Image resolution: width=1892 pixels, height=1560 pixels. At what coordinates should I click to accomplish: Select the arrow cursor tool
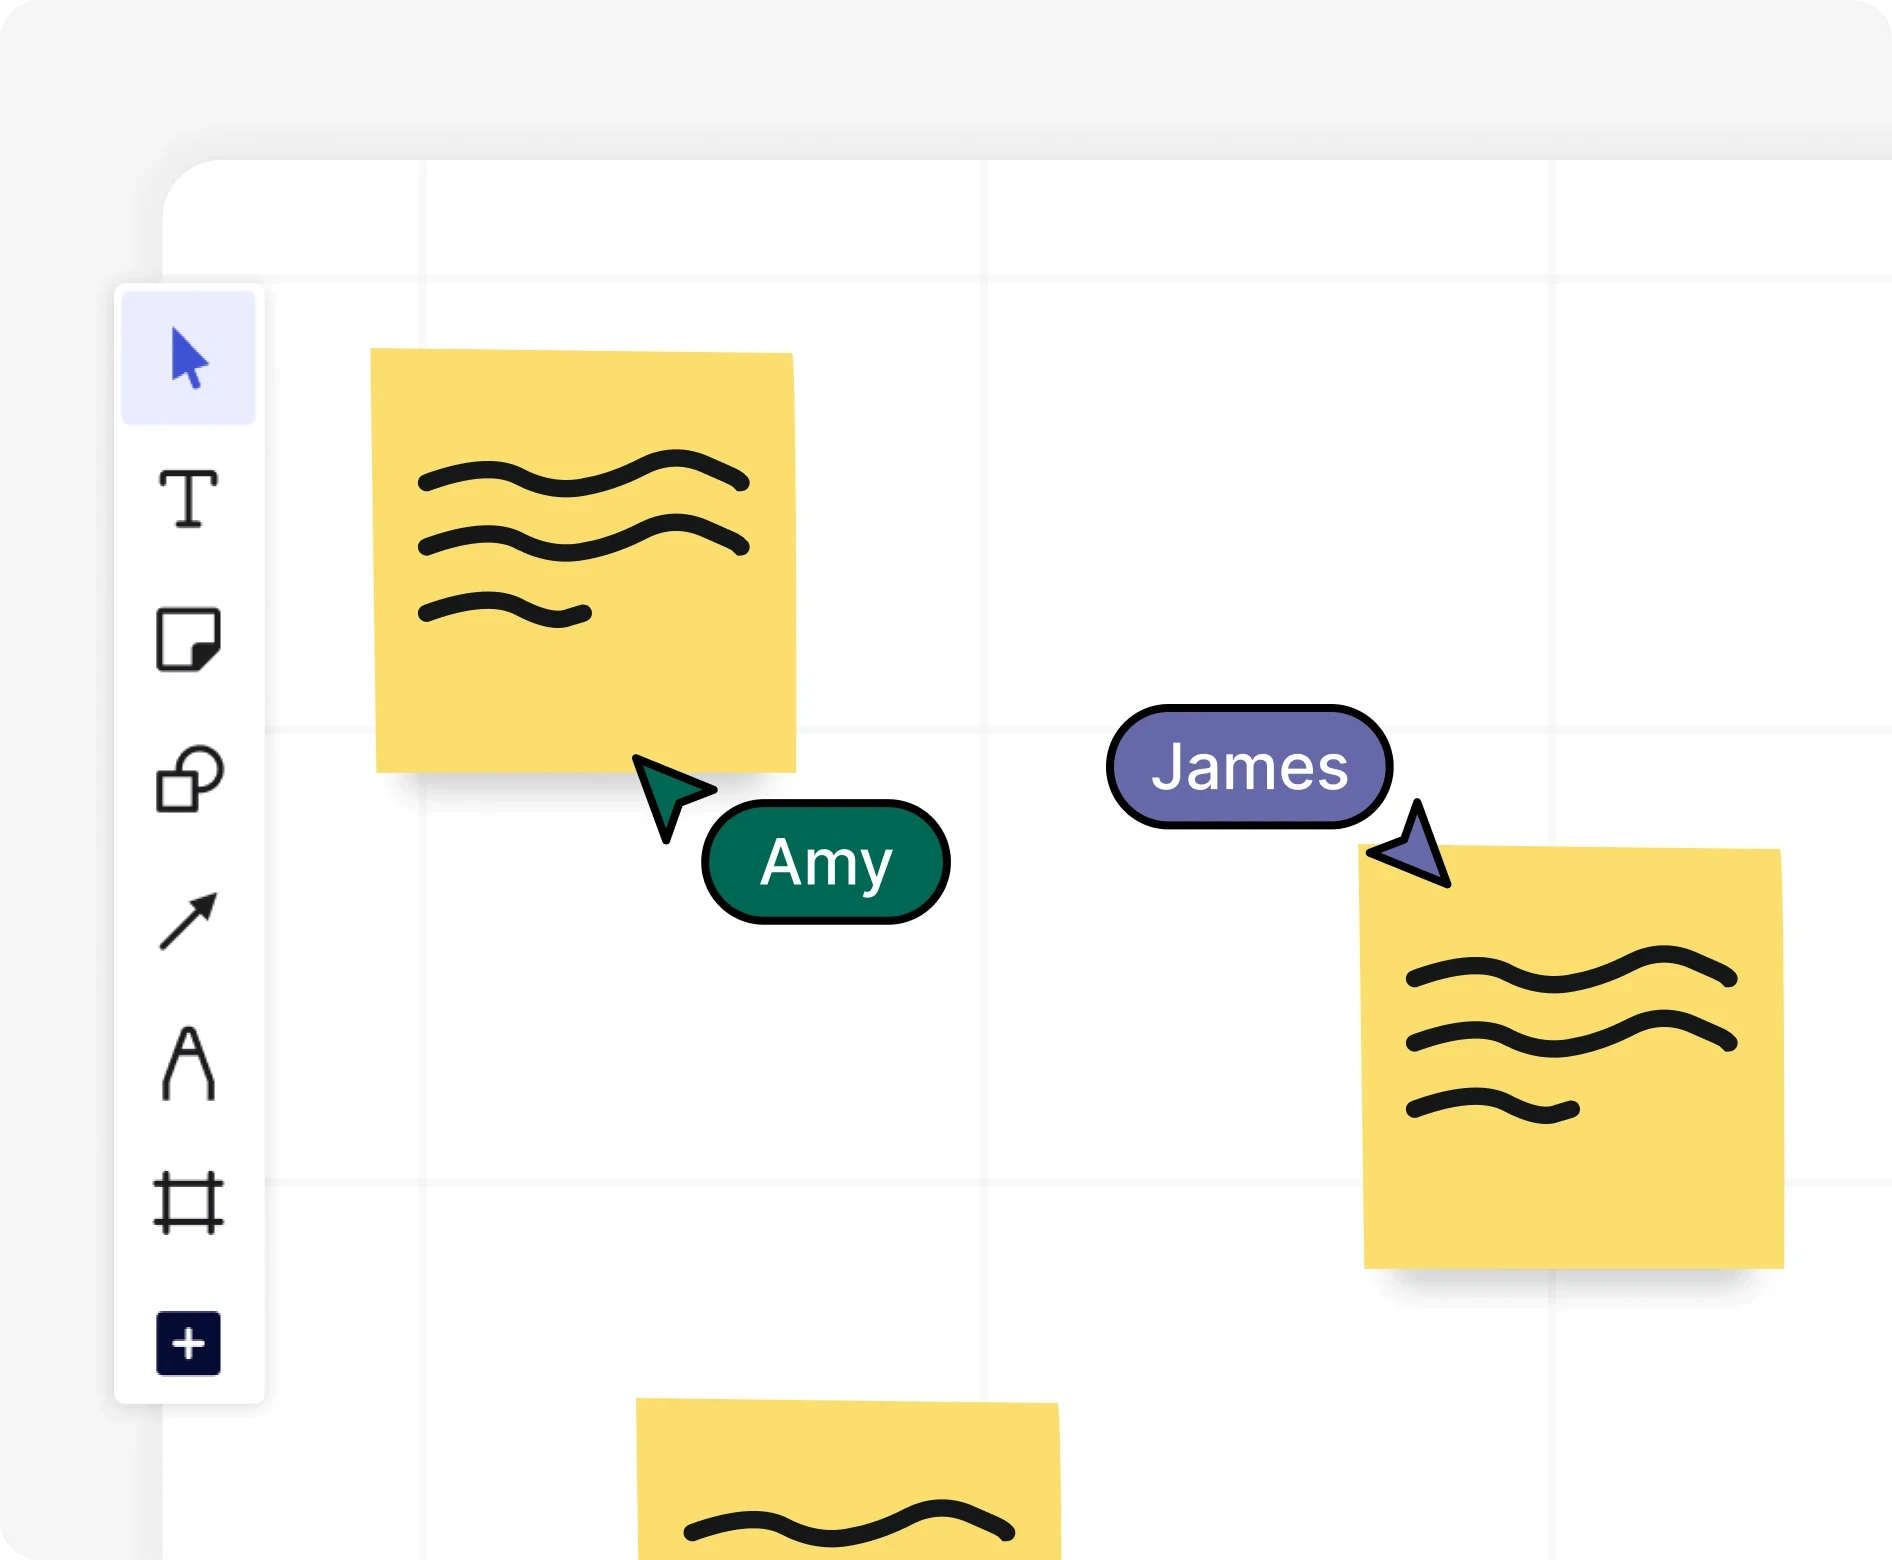coord(188,358)
